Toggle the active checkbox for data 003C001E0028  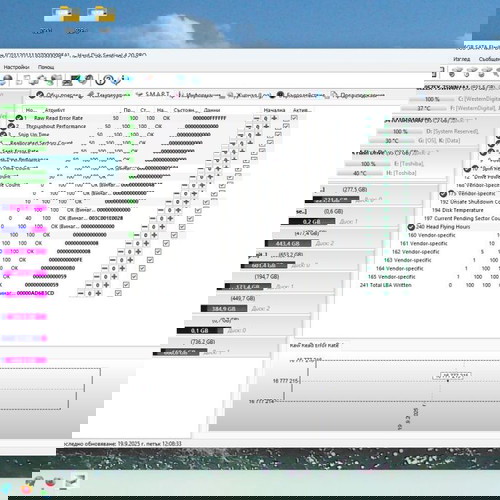190,219
